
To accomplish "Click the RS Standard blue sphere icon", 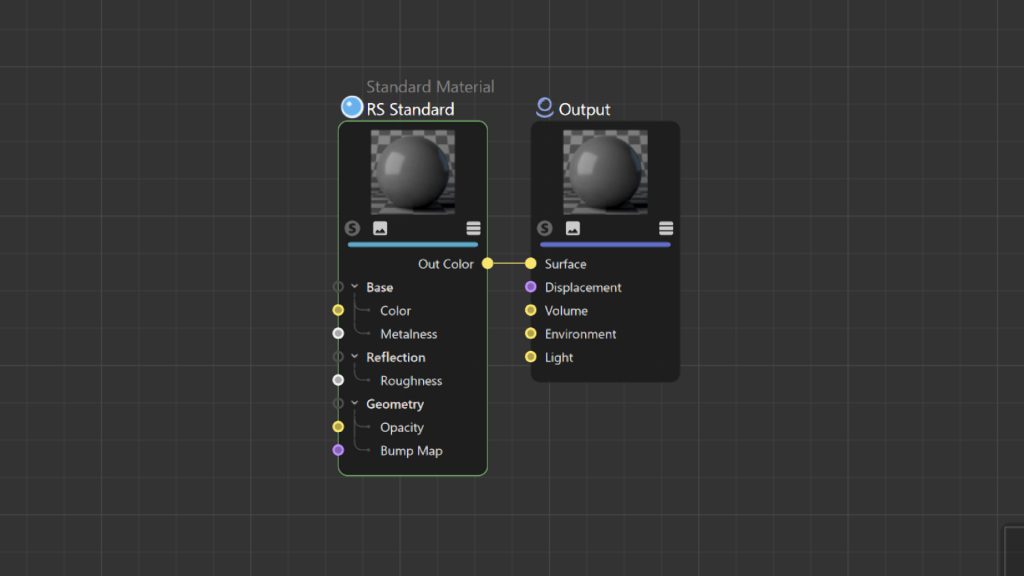I will (x=350, y=106).
